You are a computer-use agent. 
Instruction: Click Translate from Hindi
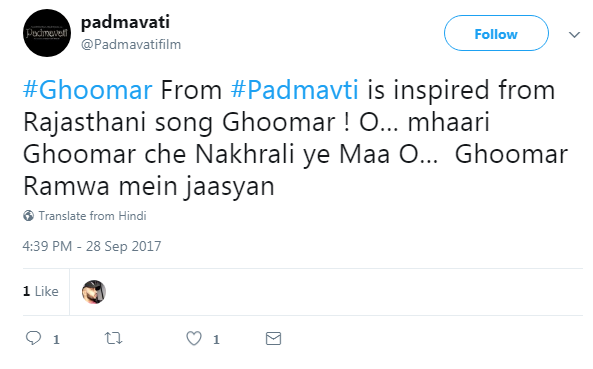pyautogui.click(x=92, y=216)
